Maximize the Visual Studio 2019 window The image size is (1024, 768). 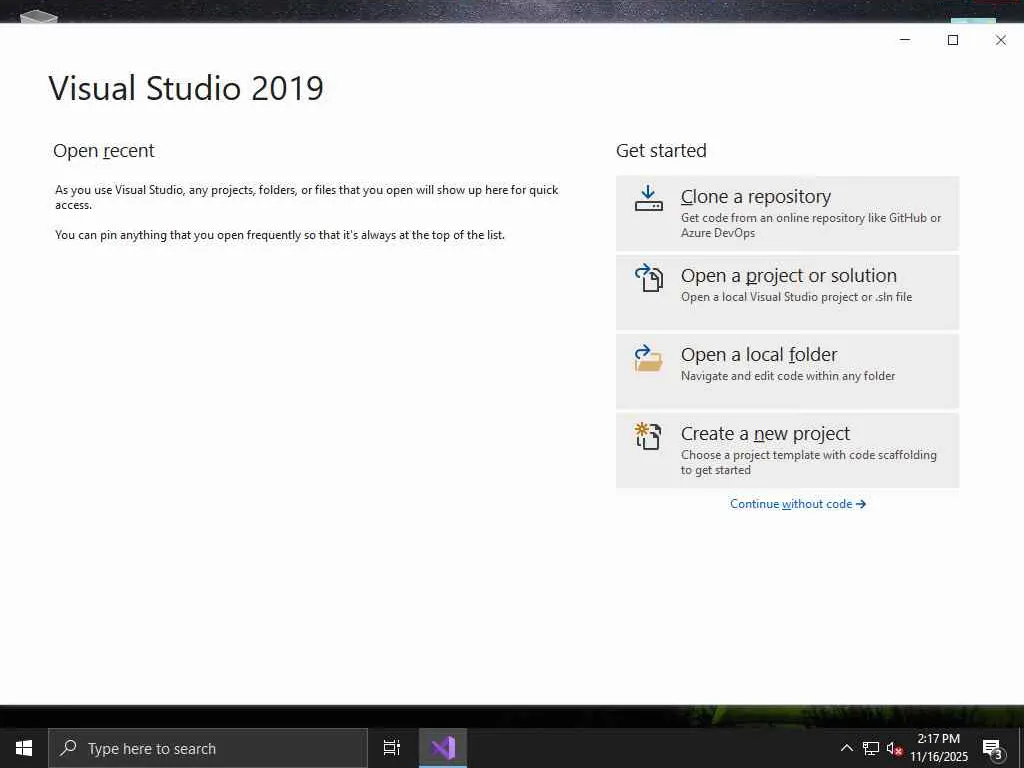coord(953,40)
